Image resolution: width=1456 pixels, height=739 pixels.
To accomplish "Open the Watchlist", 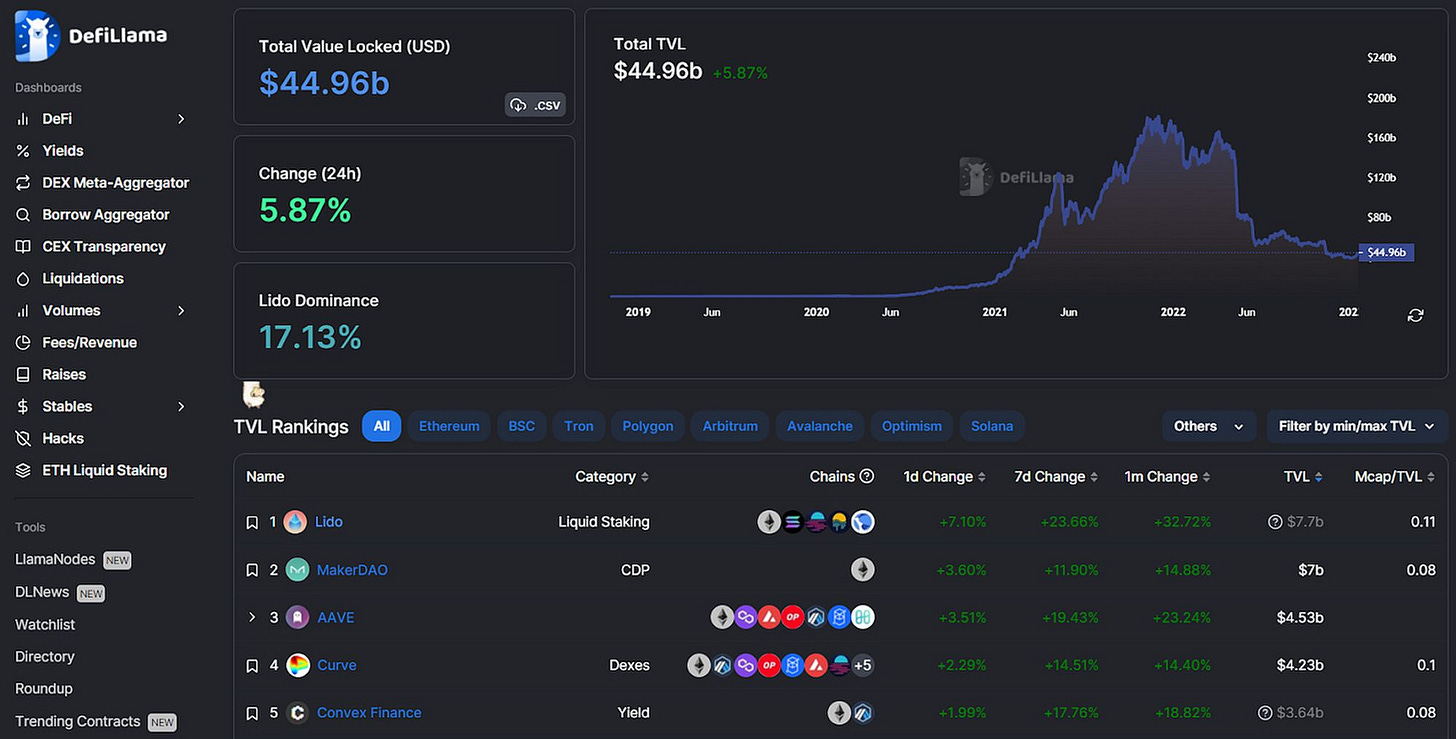I will (45, 625).
